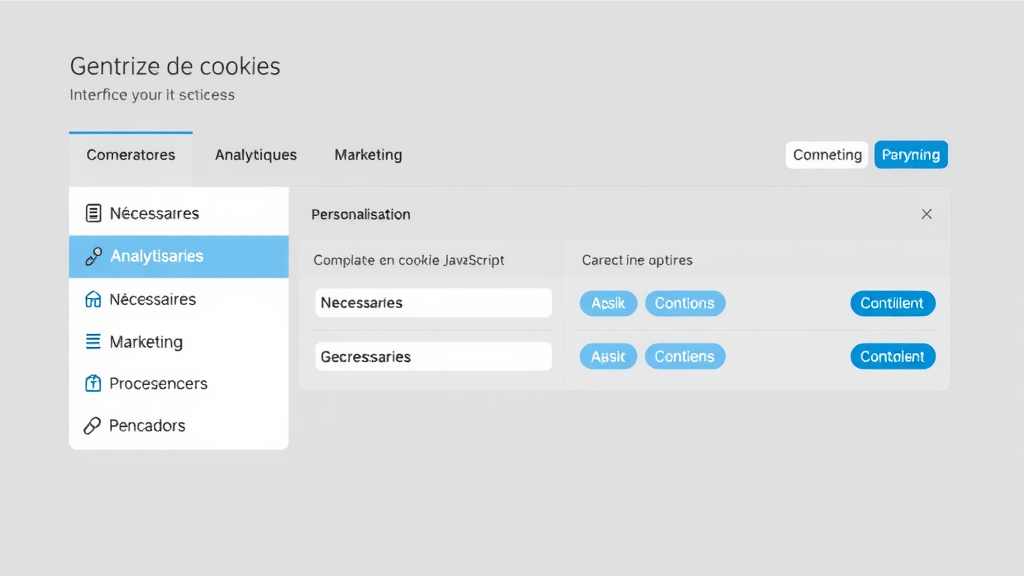Click the key icon next to Analytisaries
The image size is (1024, 576).
point(94,256)
